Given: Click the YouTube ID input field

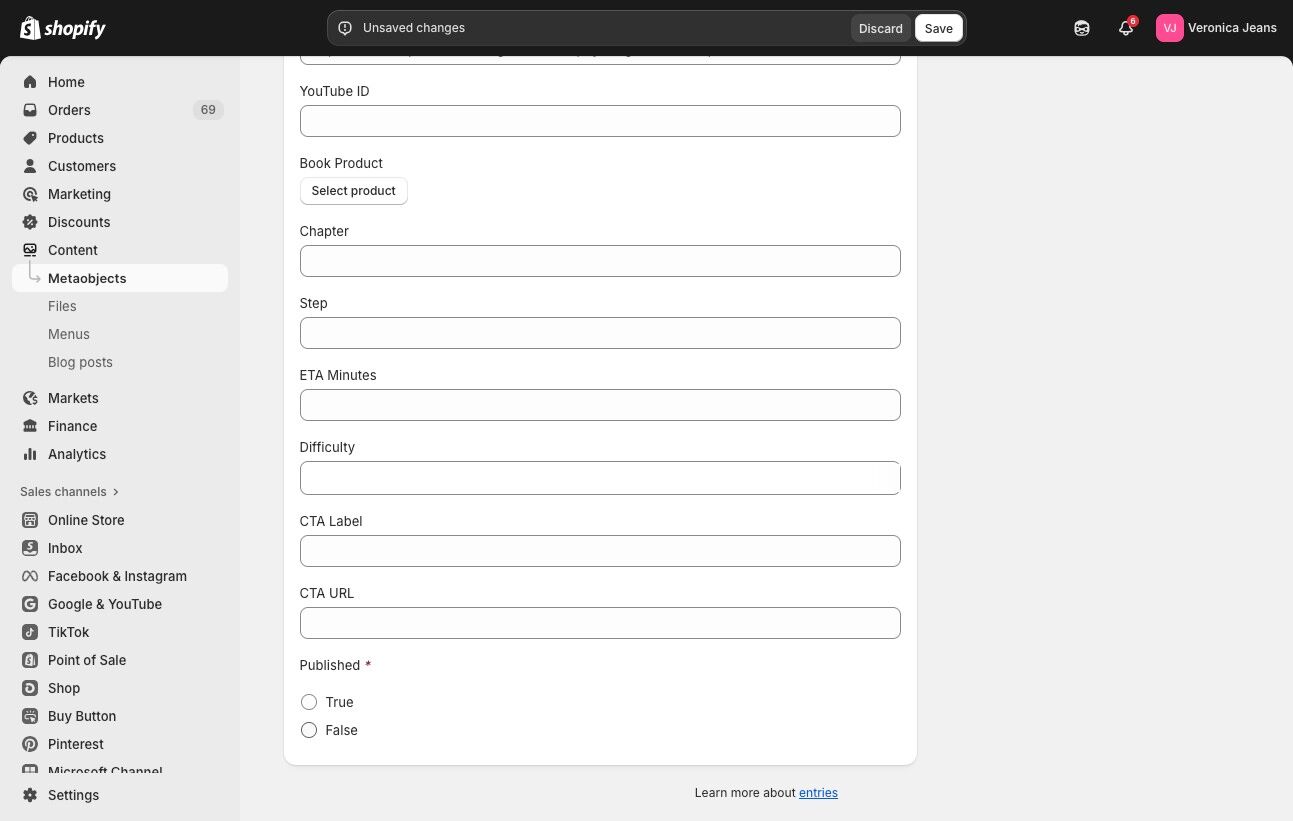Looking at the screenshot, I should 600,121.
